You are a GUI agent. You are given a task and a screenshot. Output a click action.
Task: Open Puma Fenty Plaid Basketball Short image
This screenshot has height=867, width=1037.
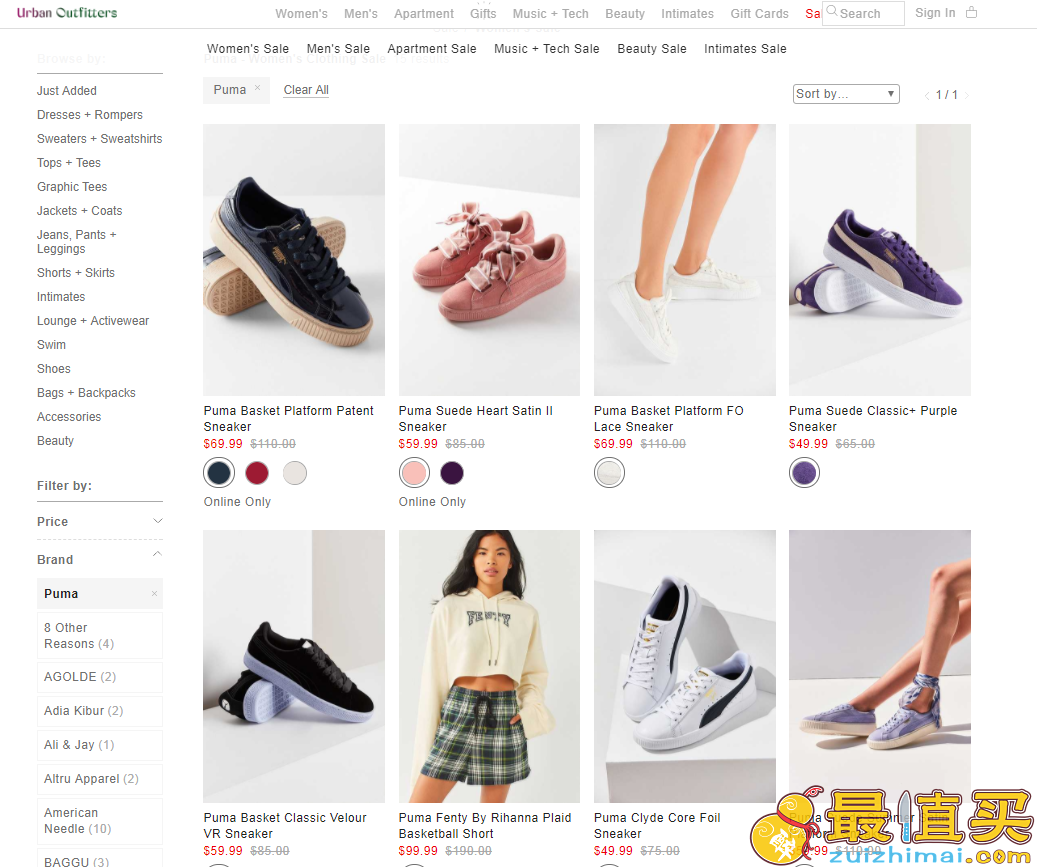pyautogui.click(x=489, y=666)
